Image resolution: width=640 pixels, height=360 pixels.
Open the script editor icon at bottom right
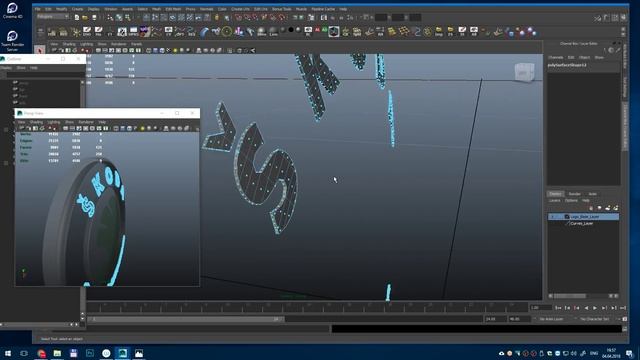pos(624,328)
